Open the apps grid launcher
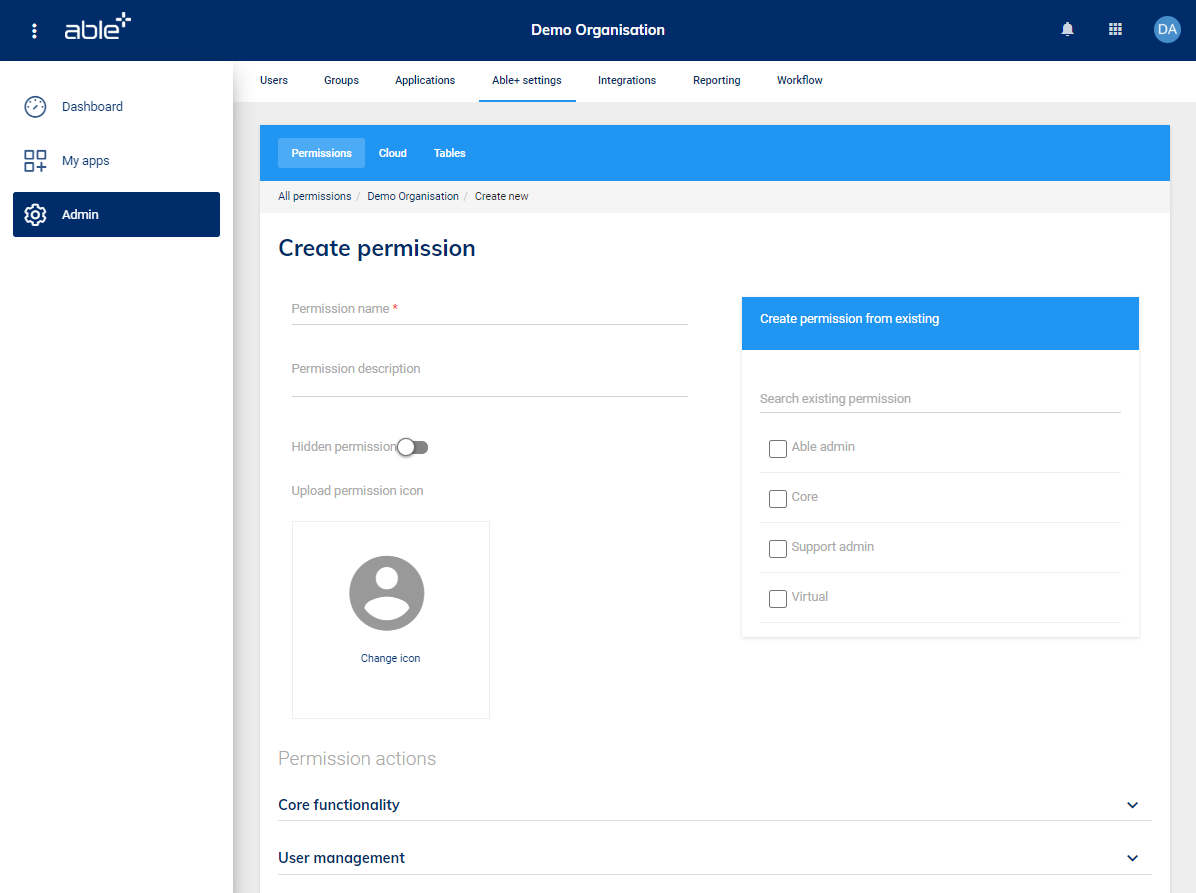1196x893 pixels. click(x=1115, y=30)
